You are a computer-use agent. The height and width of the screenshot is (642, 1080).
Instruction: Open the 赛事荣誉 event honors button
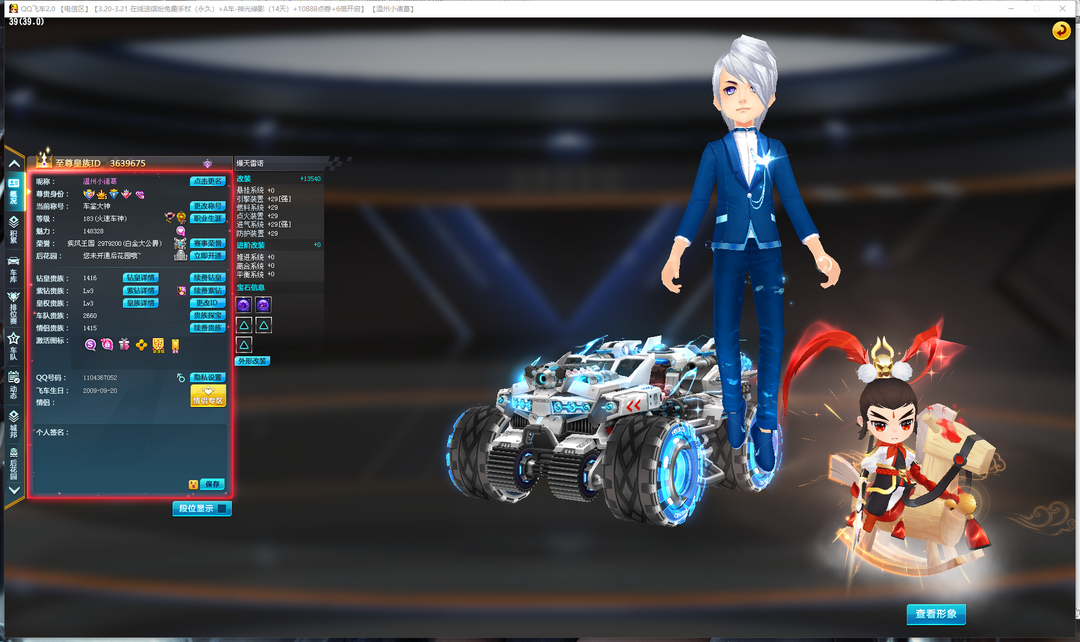[x=207, y=243]
